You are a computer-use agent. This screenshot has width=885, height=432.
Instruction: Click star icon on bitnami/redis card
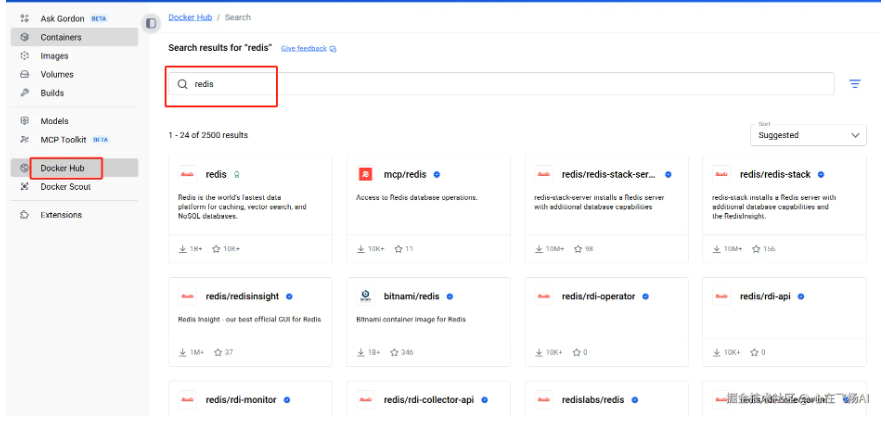(394, 352)
